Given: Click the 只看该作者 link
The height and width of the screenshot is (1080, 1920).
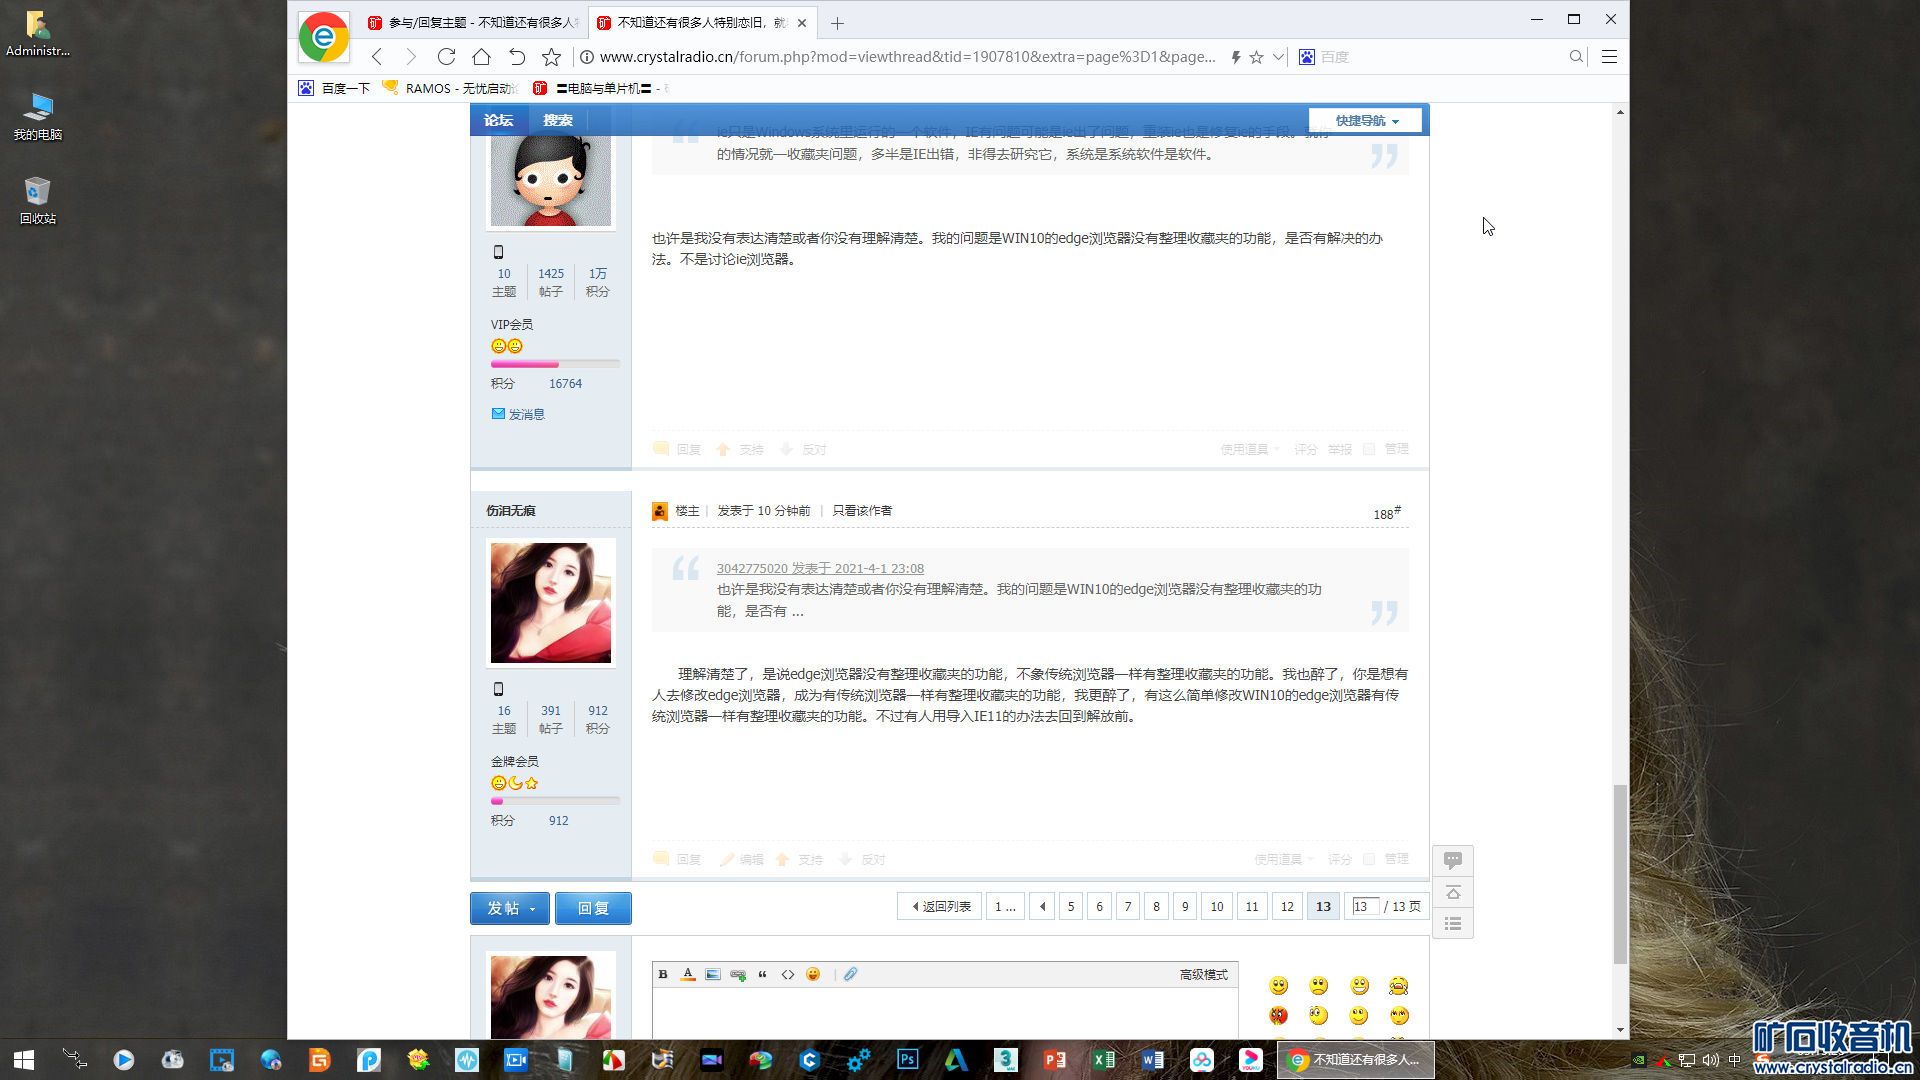Looking at the screenshot, I should pos(862,510).
